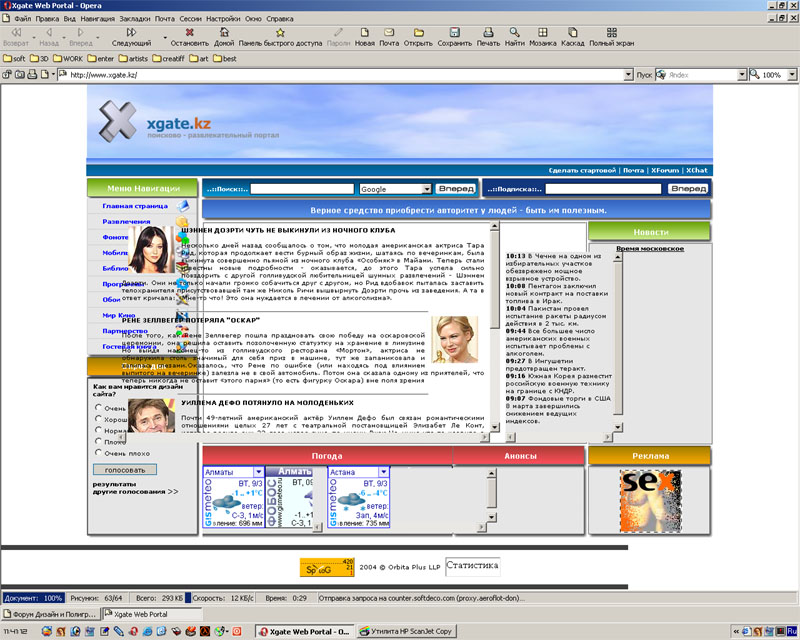The width and height of the screenshot is (800, 640).
Task: Click down arrow of Анонсы panel scrollbar
Action: [x=491, y=517]
